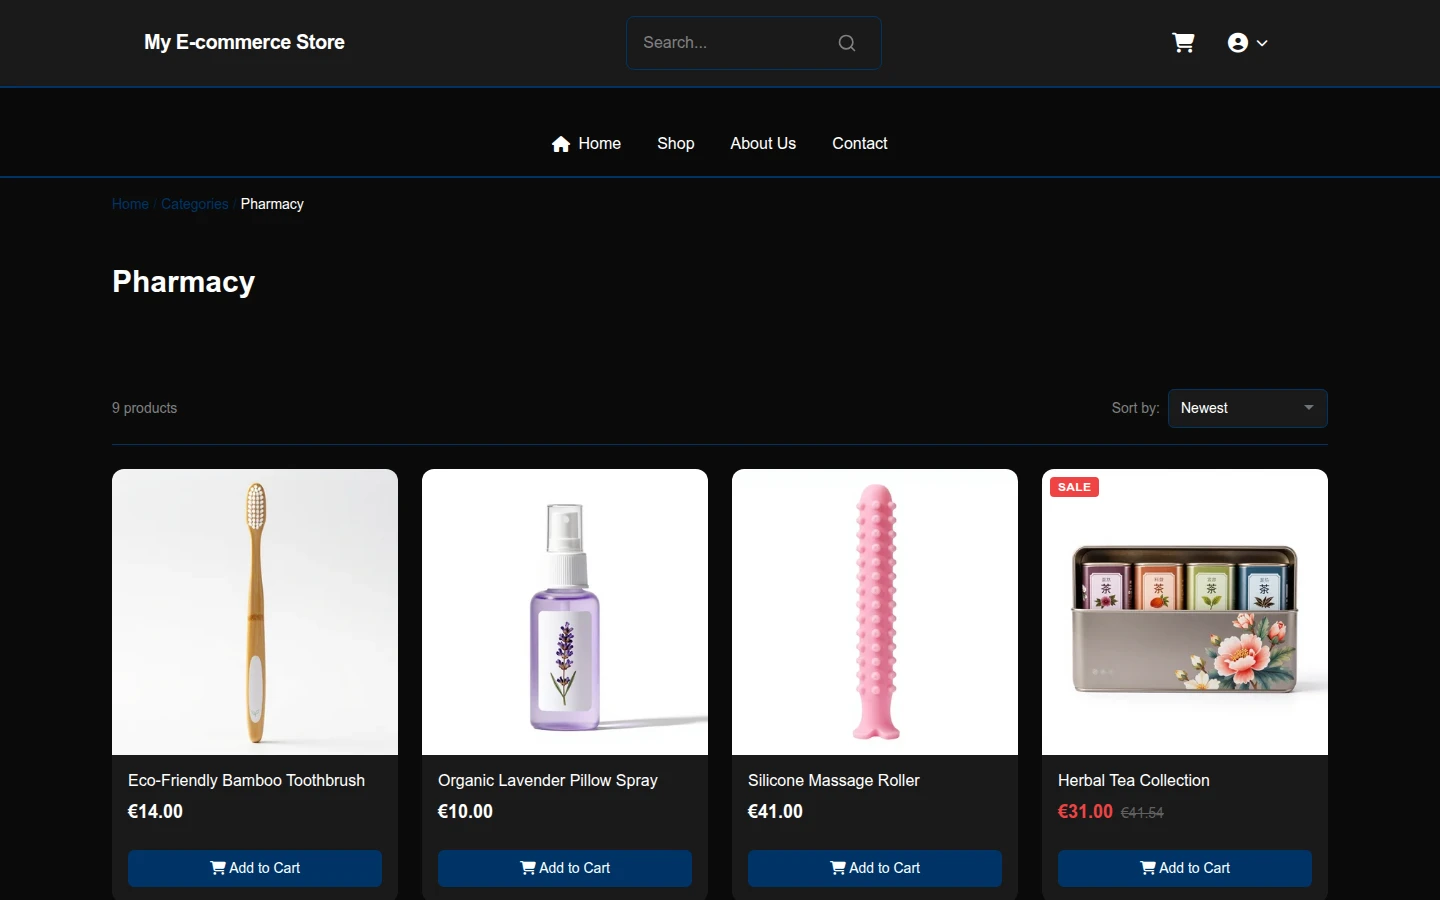Click the My E-commerce Store logo
This screenshot has height=900, width=1440.
point(244,42)
